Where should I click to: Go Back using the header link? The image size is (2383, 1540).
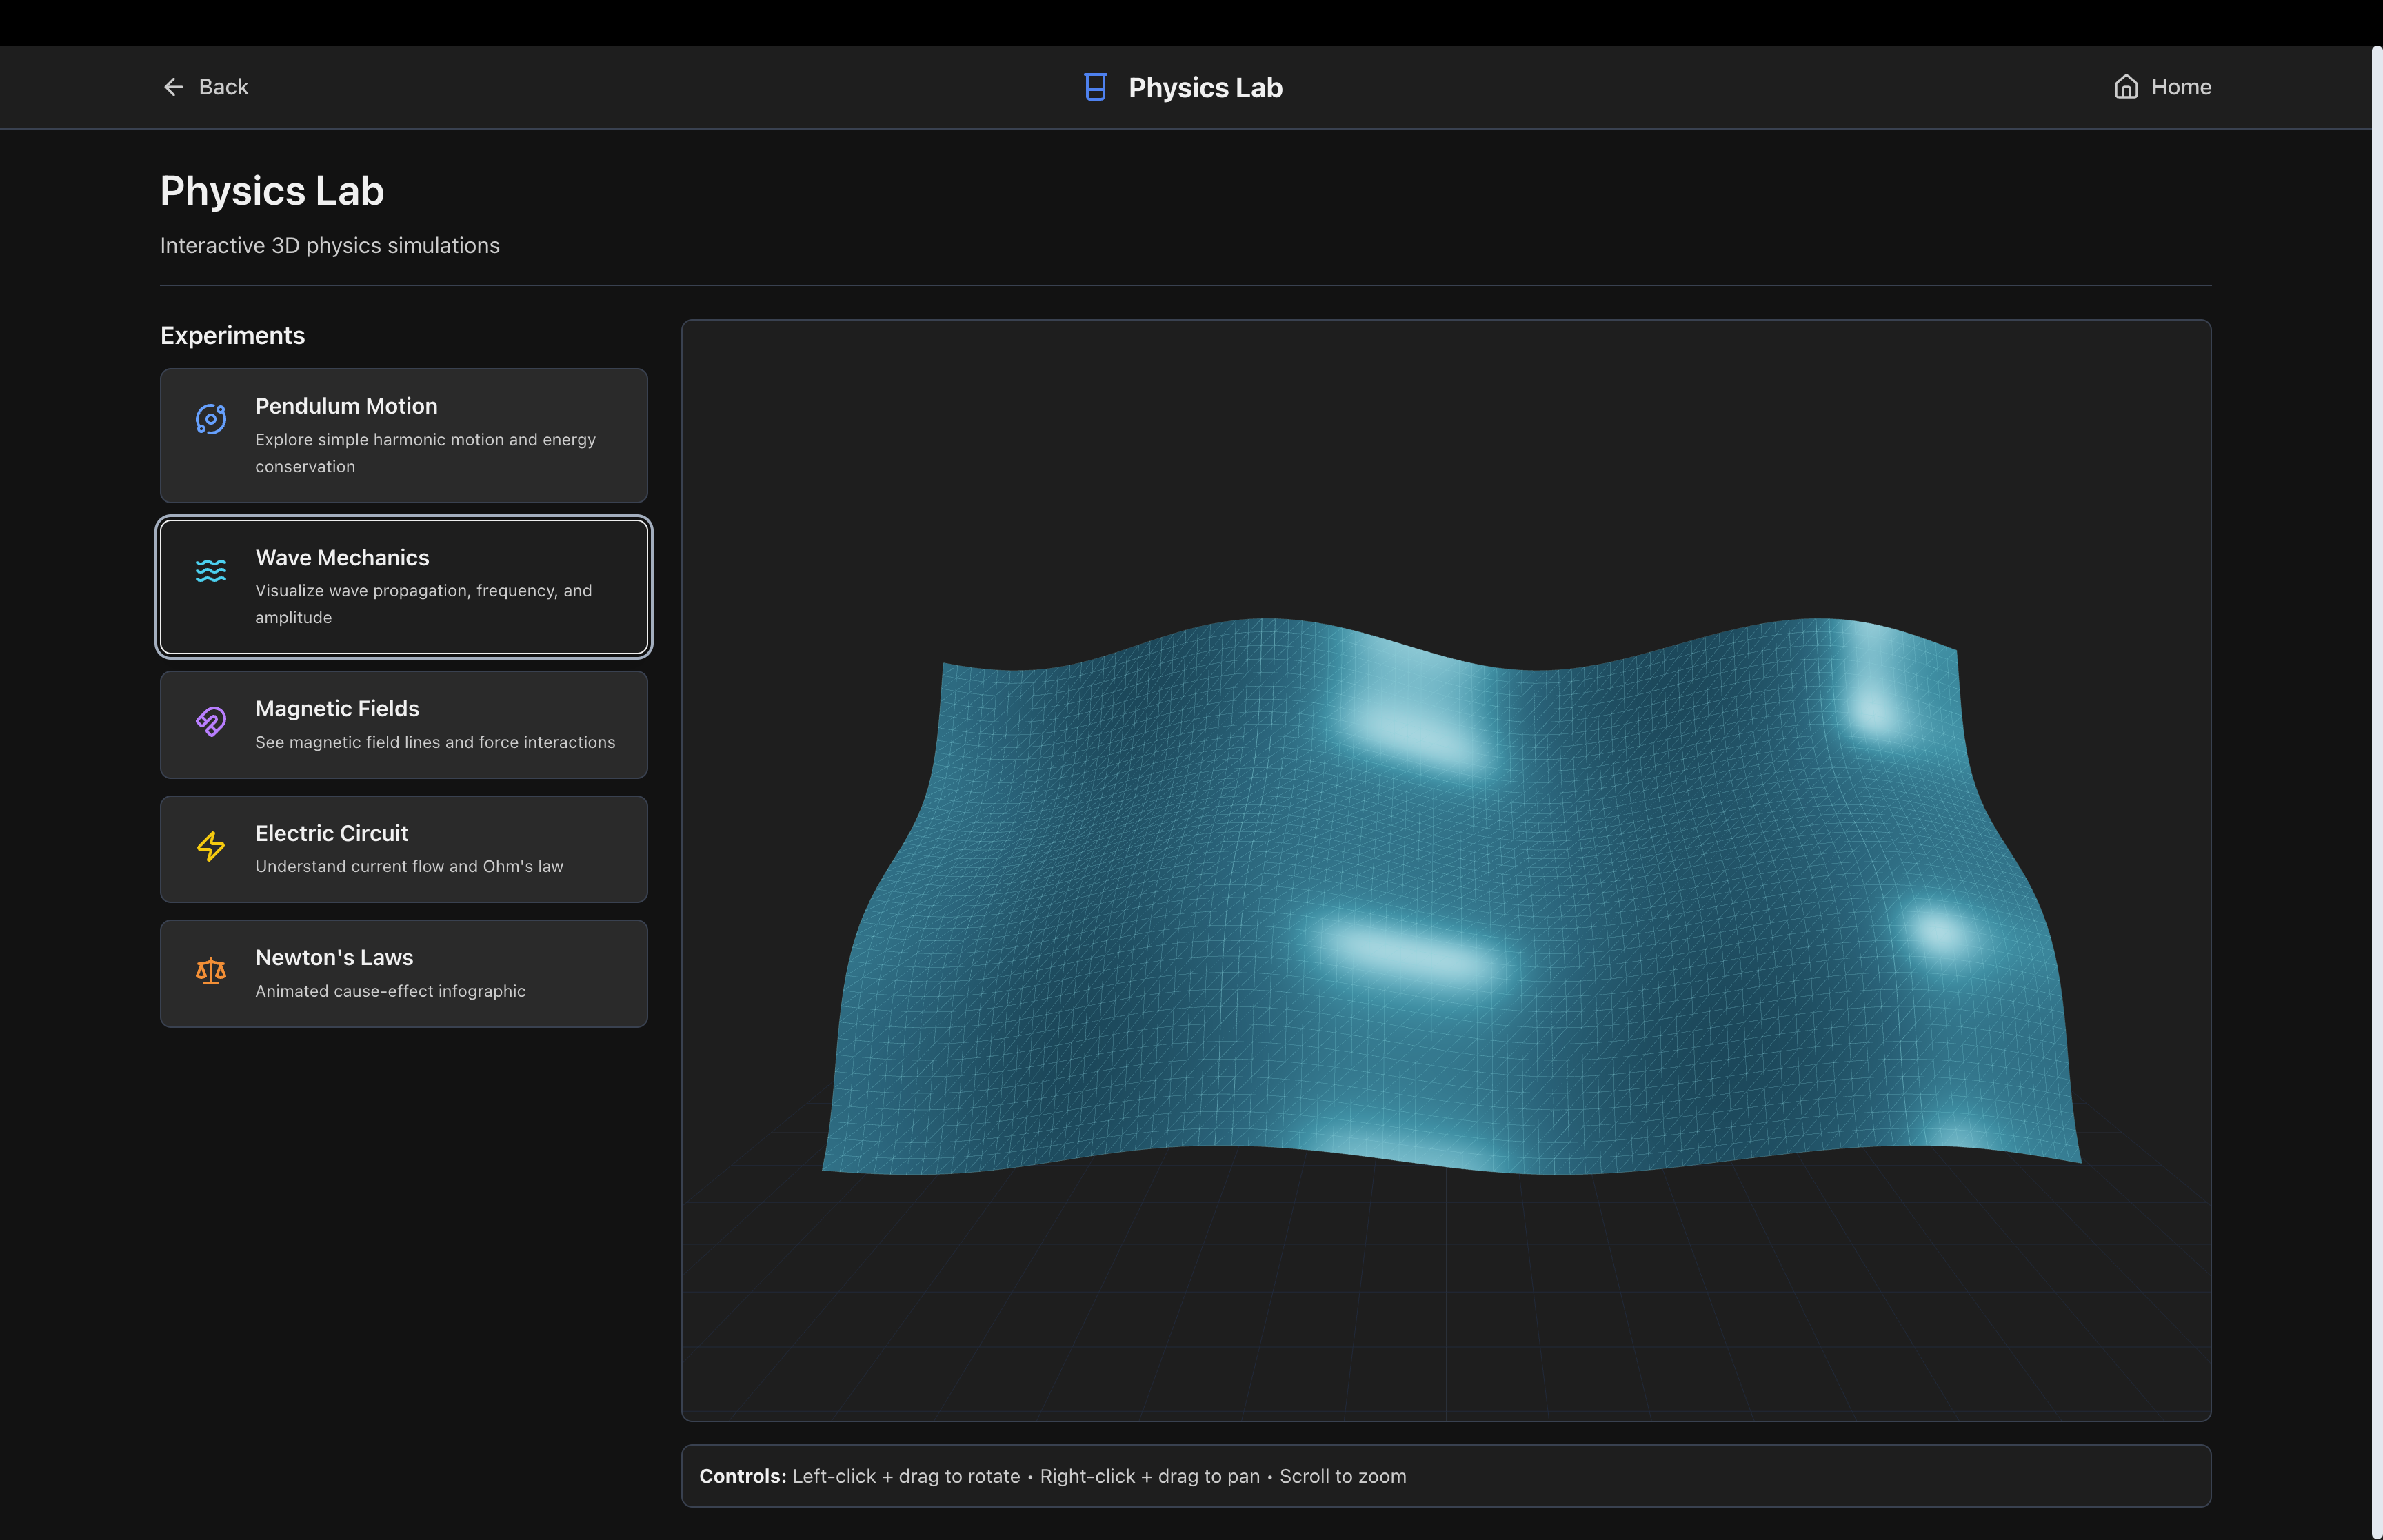pyautogui.click(x=223, y=87)
